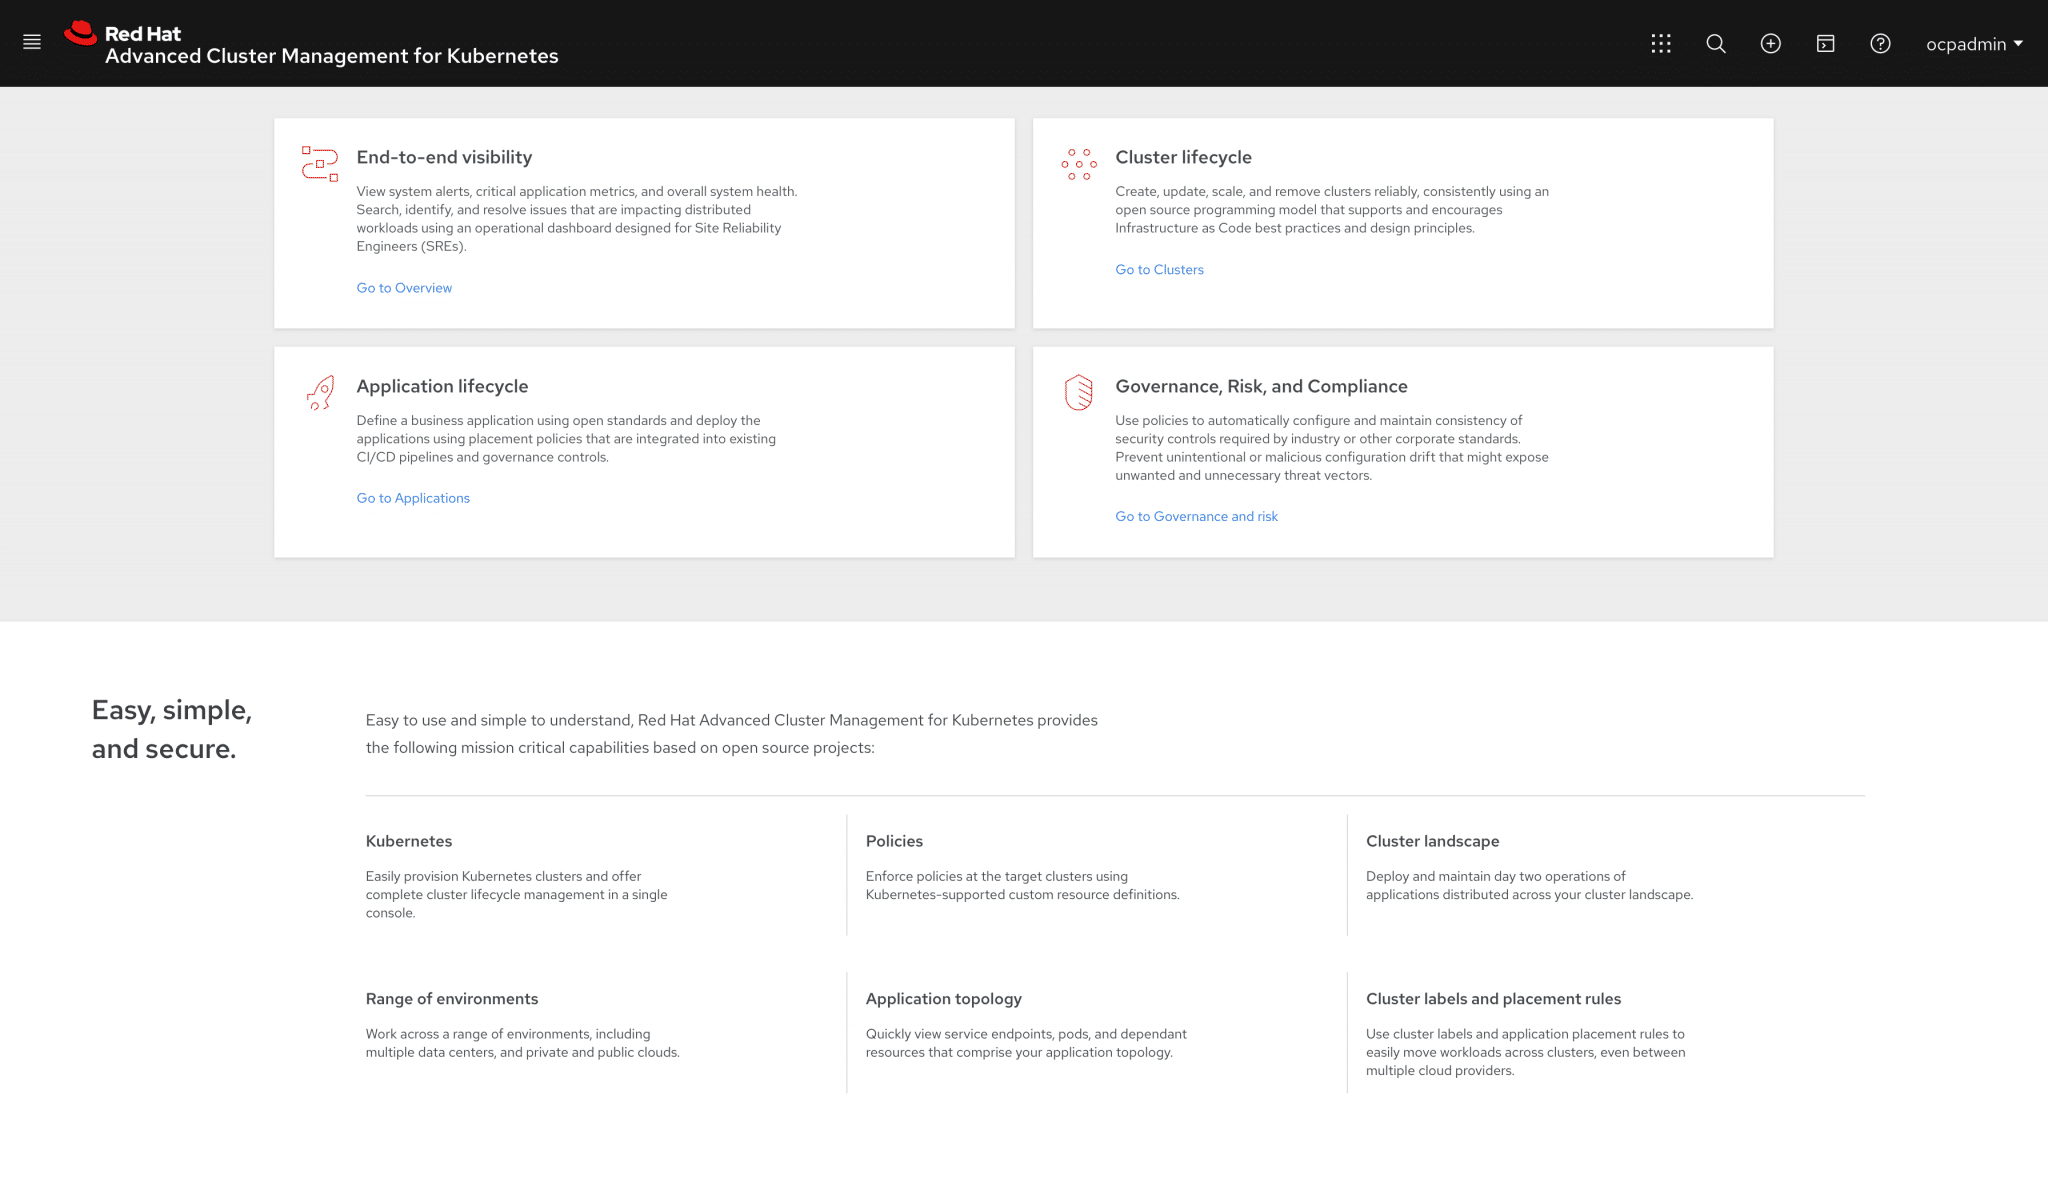Viewport: 2048px width, 1195px height.
Task: Go to Overview
Action: [404, 287]
